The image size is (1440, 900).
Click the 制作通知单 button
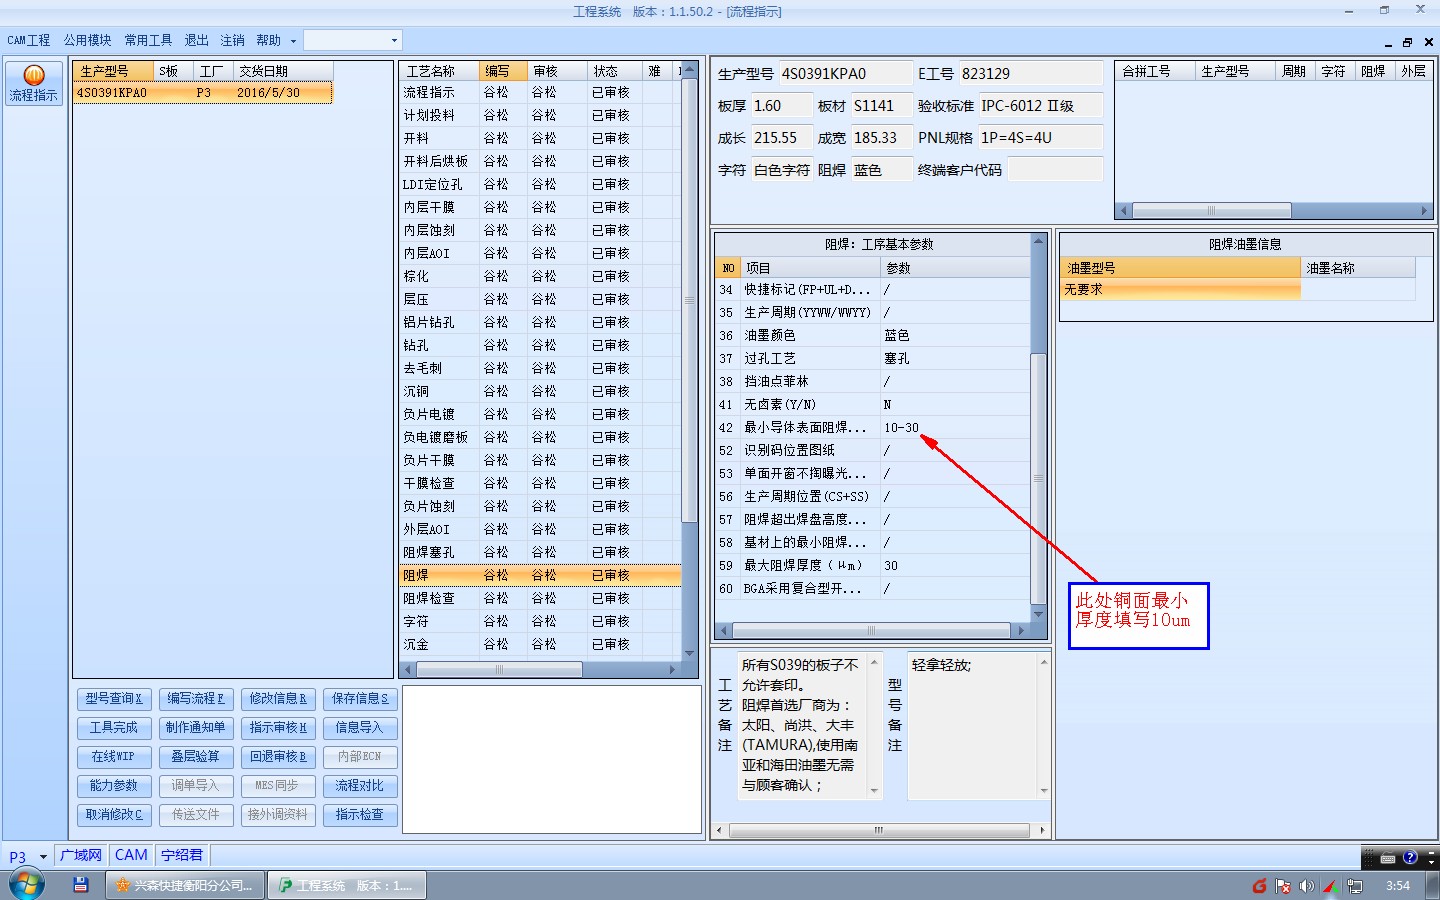(196, 727)
